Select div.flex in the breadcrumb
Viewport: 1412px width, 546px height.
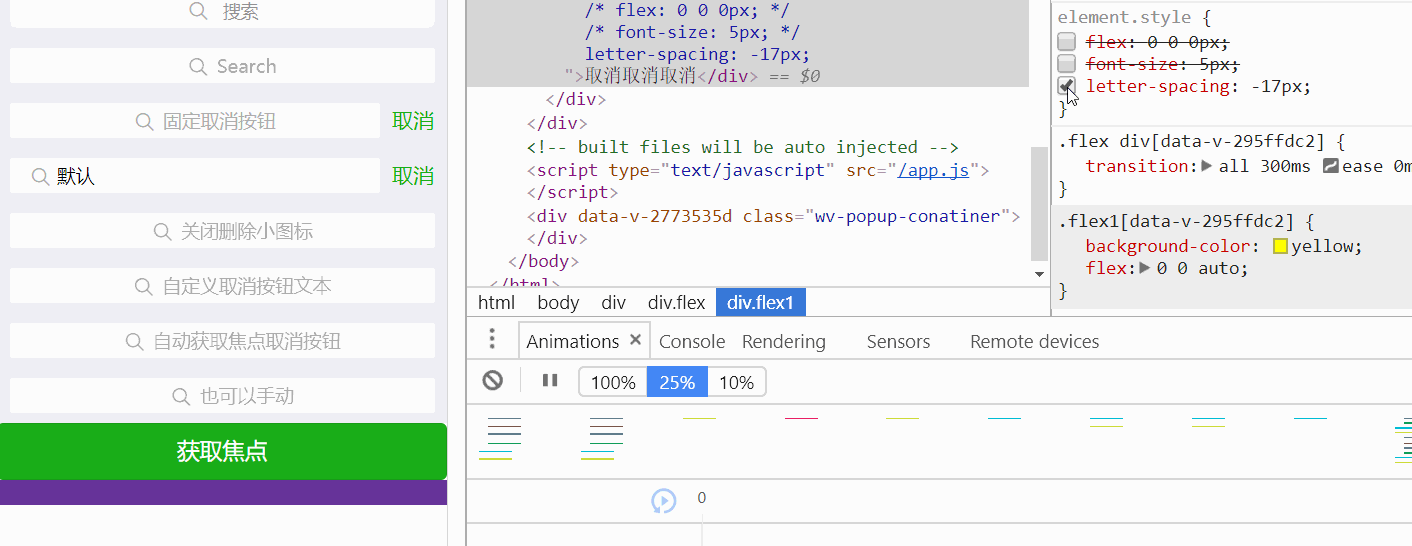click(x=676, y=303)
